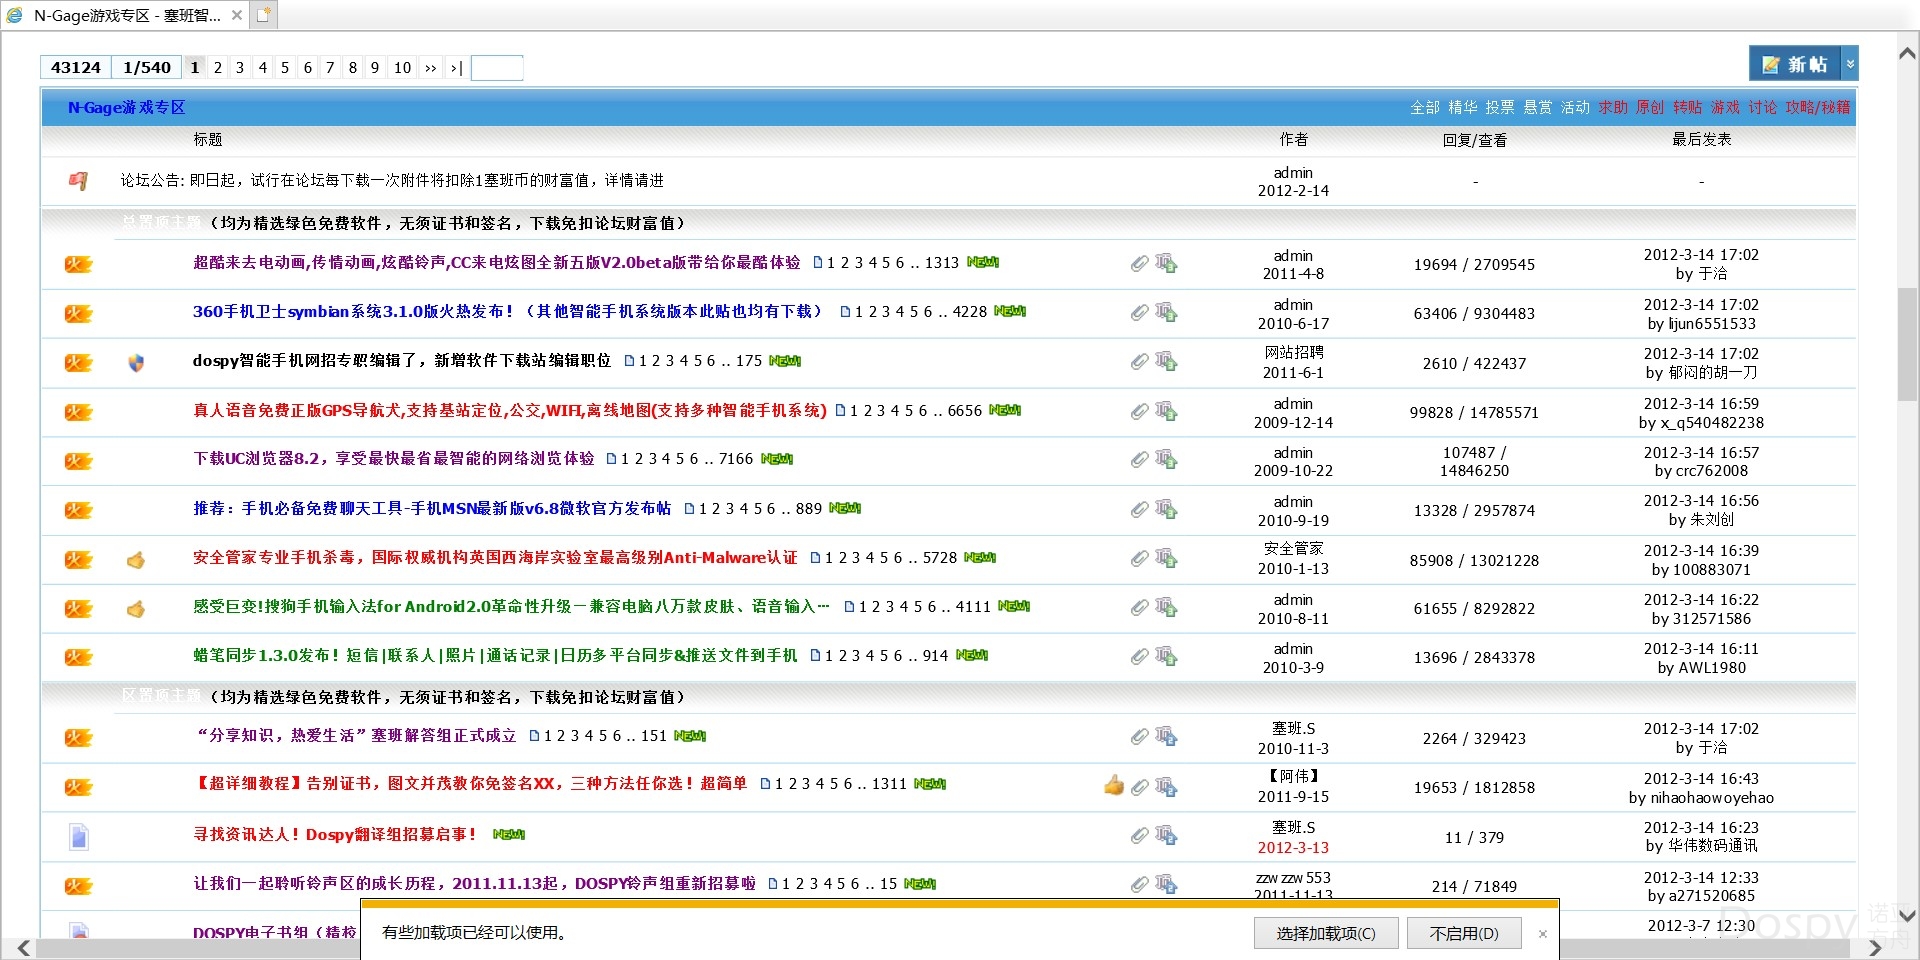Open the 论坛公告 announcement about attachment downloads
The image size is (1920, 960).
(392, 180)
